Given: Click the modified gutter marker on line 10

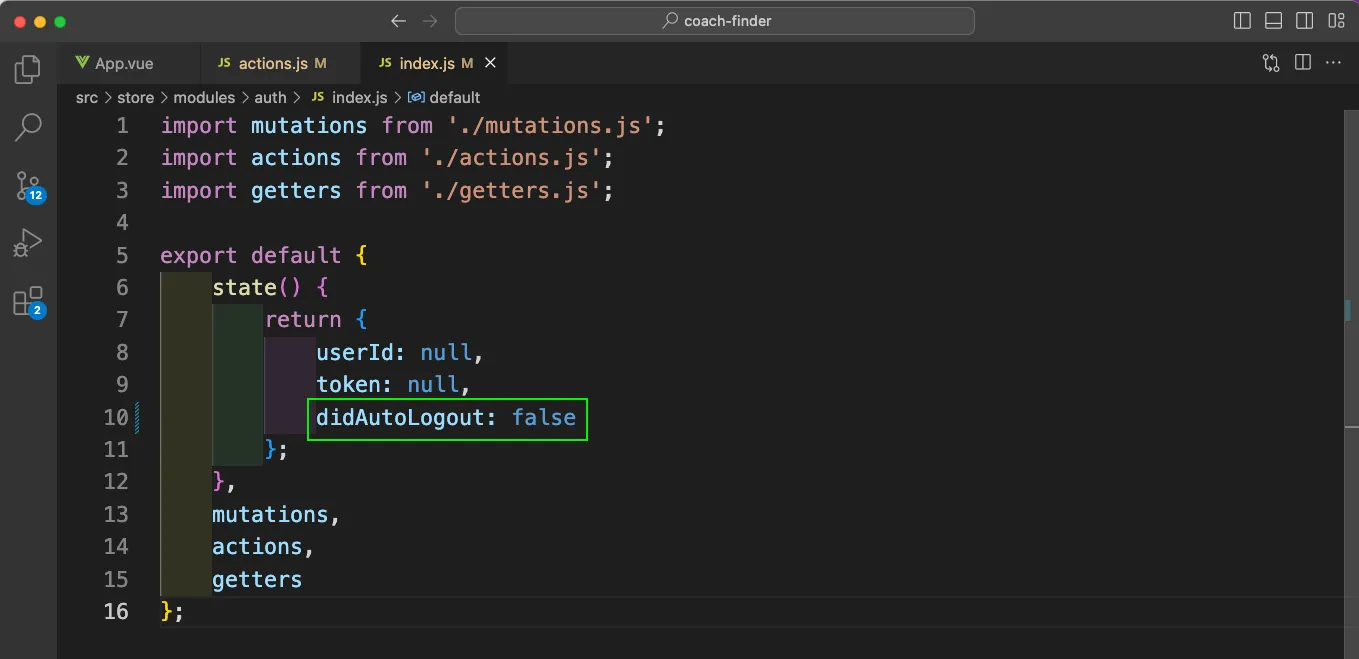Looking at the screenshot, I should click(x=137, y=417).
